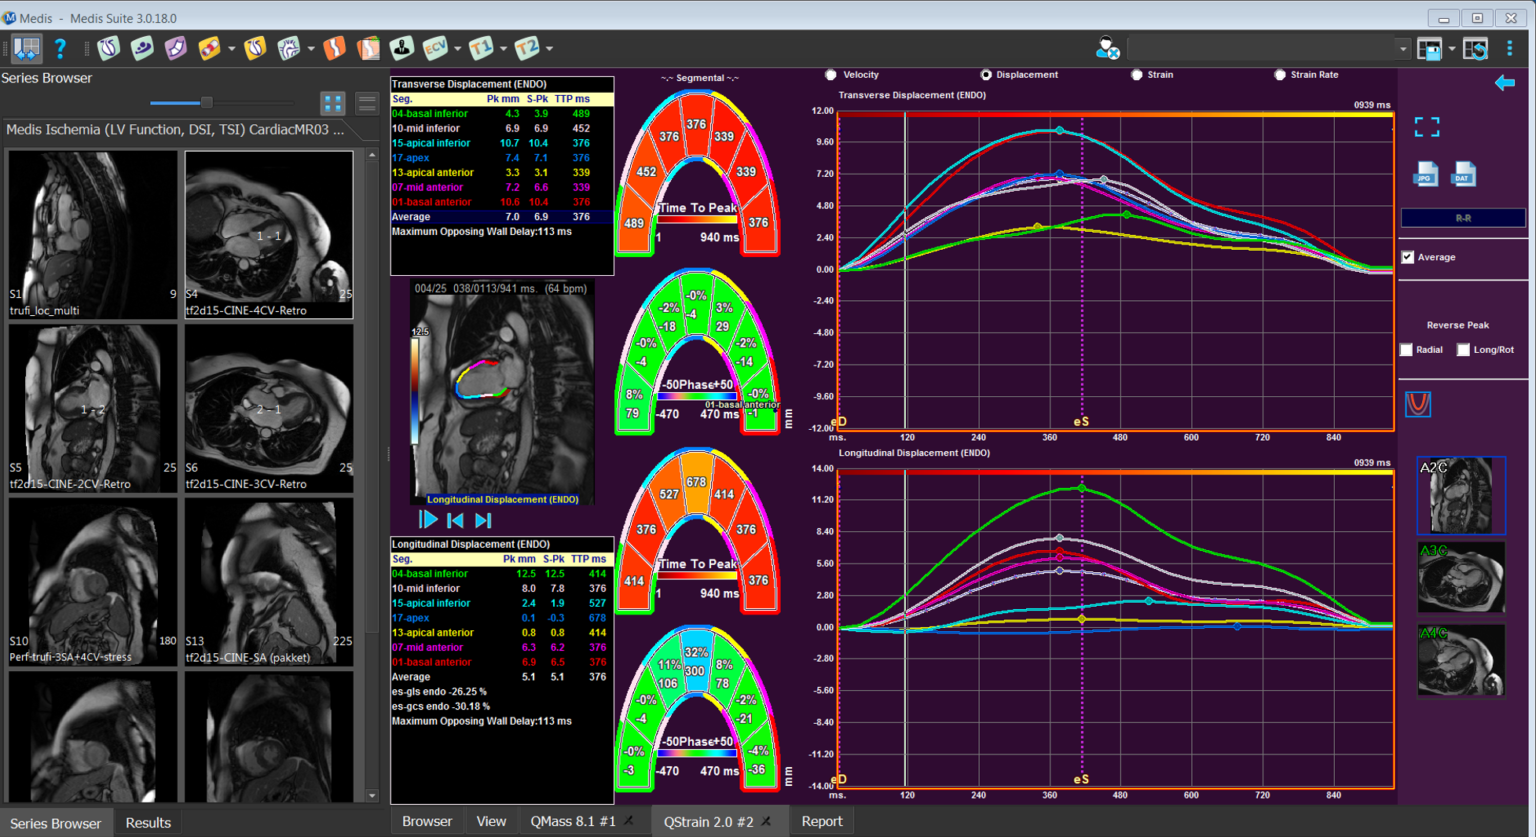Viewport: 1536px width, 837px height.
Task: Switch to the QMass 8.1 #1 tab
Action: [x=572, y=821]
